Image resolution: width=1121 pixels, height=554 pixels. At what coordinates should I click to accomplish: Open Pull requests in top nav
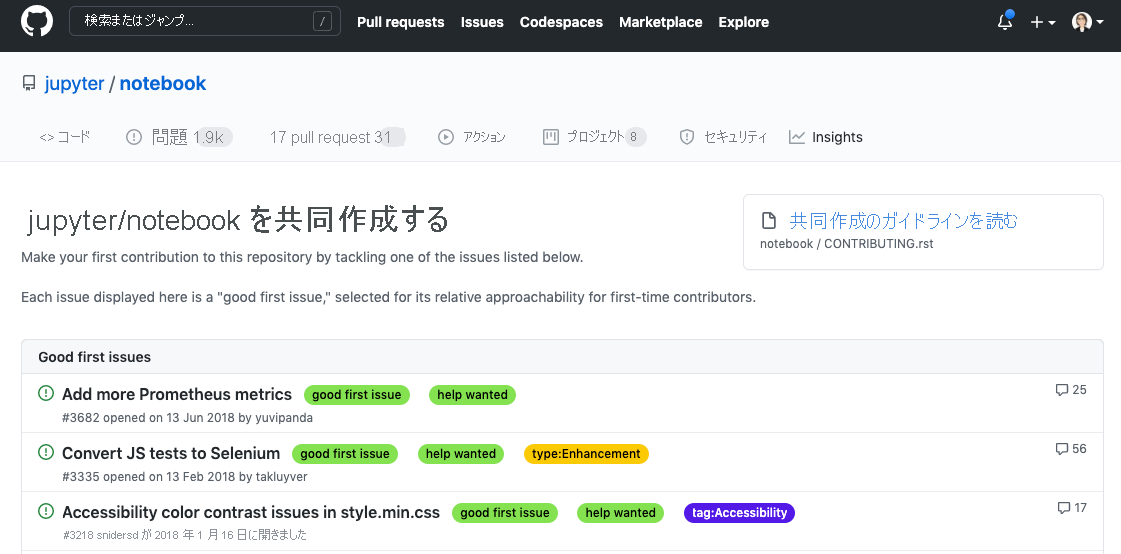pyautogui.click(x=400, y=22)
